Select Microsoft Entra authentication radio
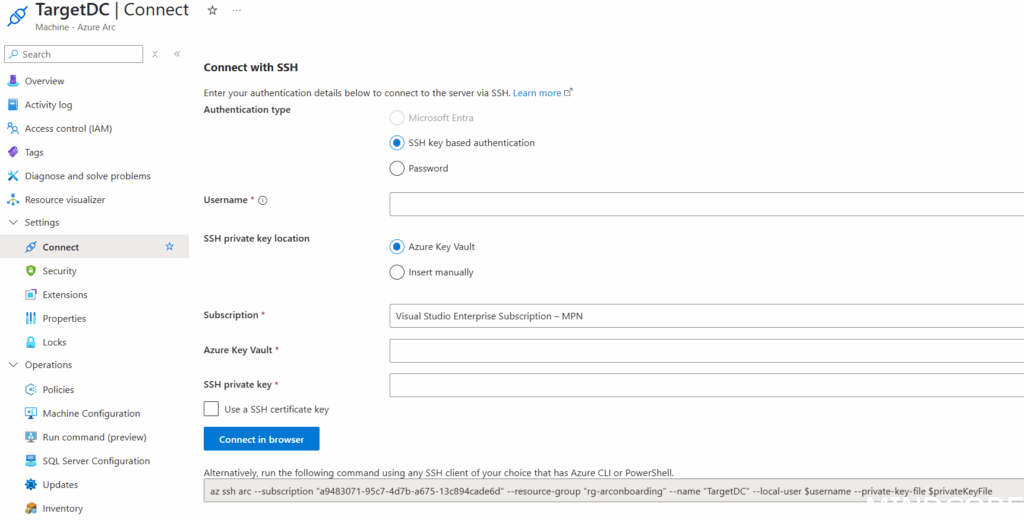This screenshot has width=1024, height=520. [x=396, y=118]
